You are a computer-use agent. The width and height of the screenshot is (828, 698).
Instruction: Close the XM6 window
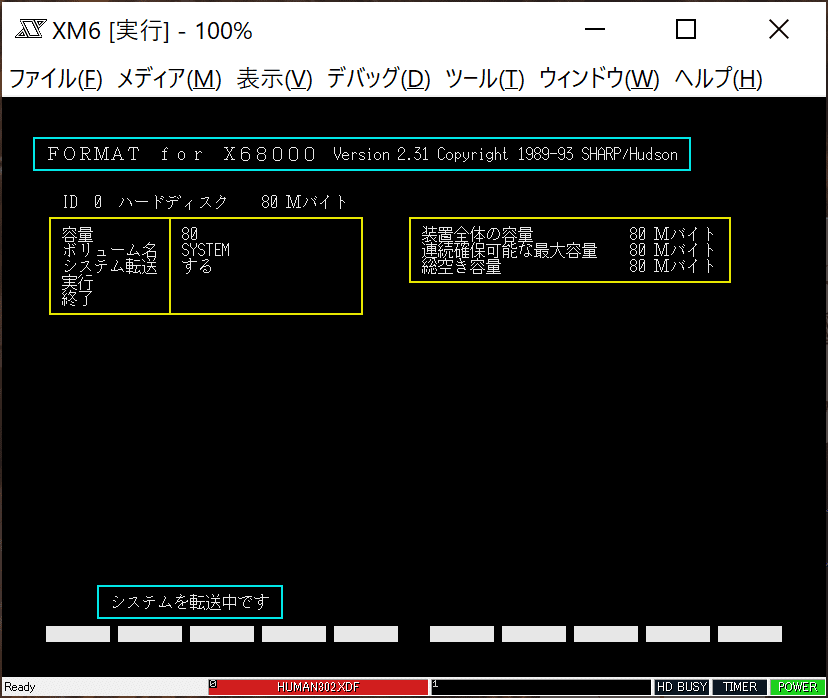click(x=778, y=30)
